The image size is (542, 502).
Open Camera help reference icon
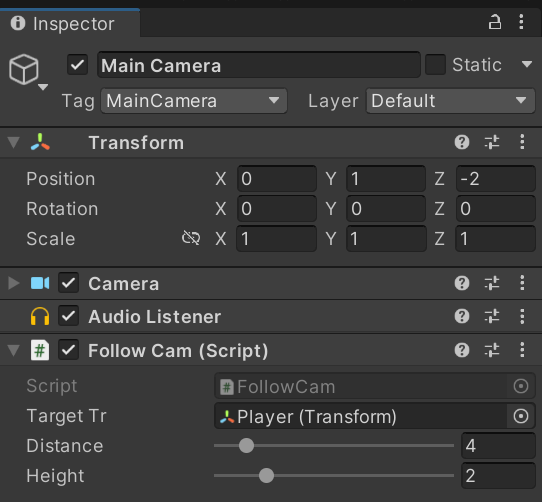[x=462, y=283]
